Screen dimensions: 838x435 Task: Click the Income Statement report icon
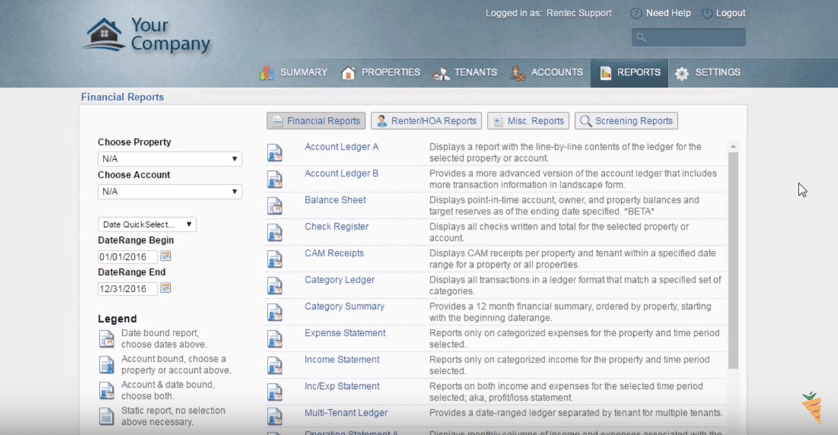[275, 366]
